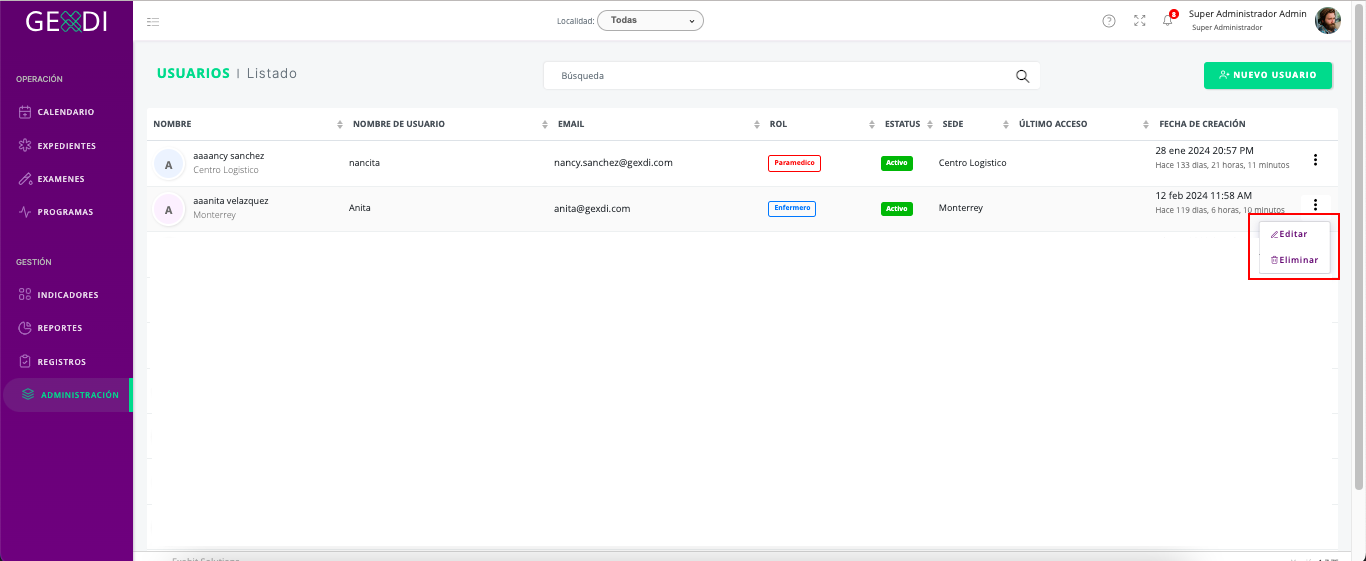The width and height of the screenshot is (1366, 561).
Task: Open the Localidad Todas dropdown
Action: (650, 20)
